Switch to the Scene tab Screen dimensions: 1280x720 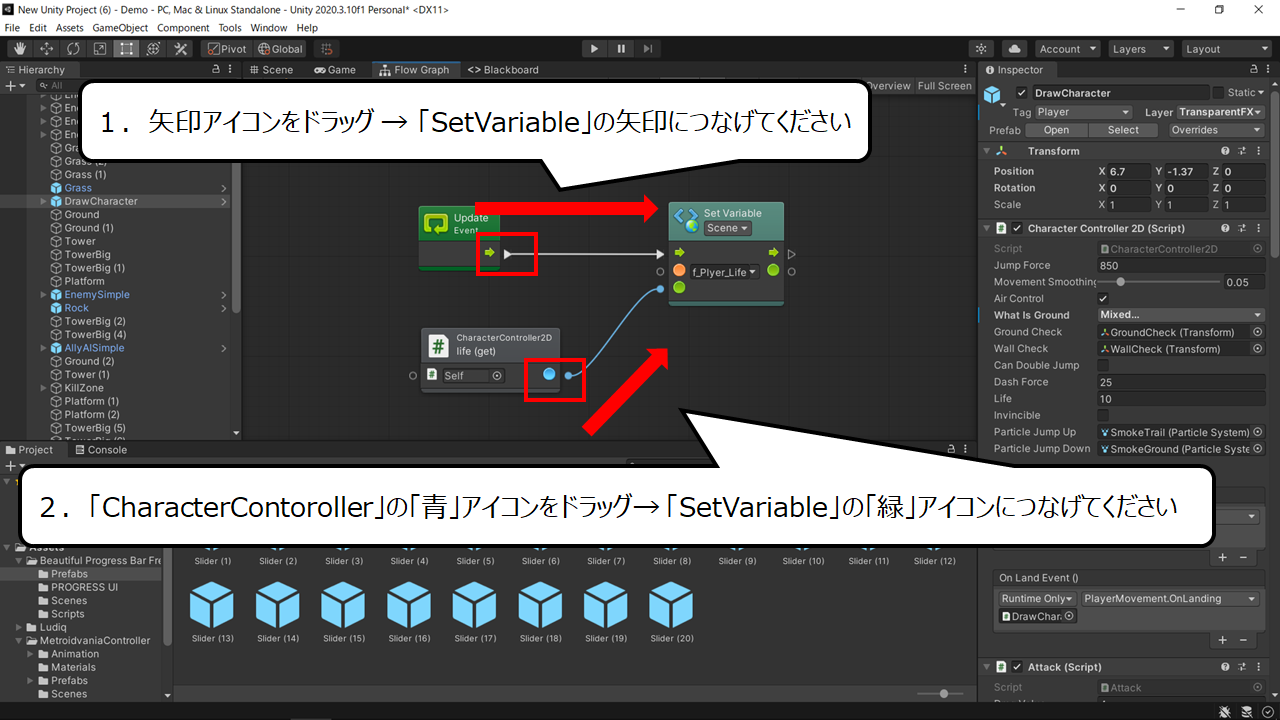coord(270,70)
